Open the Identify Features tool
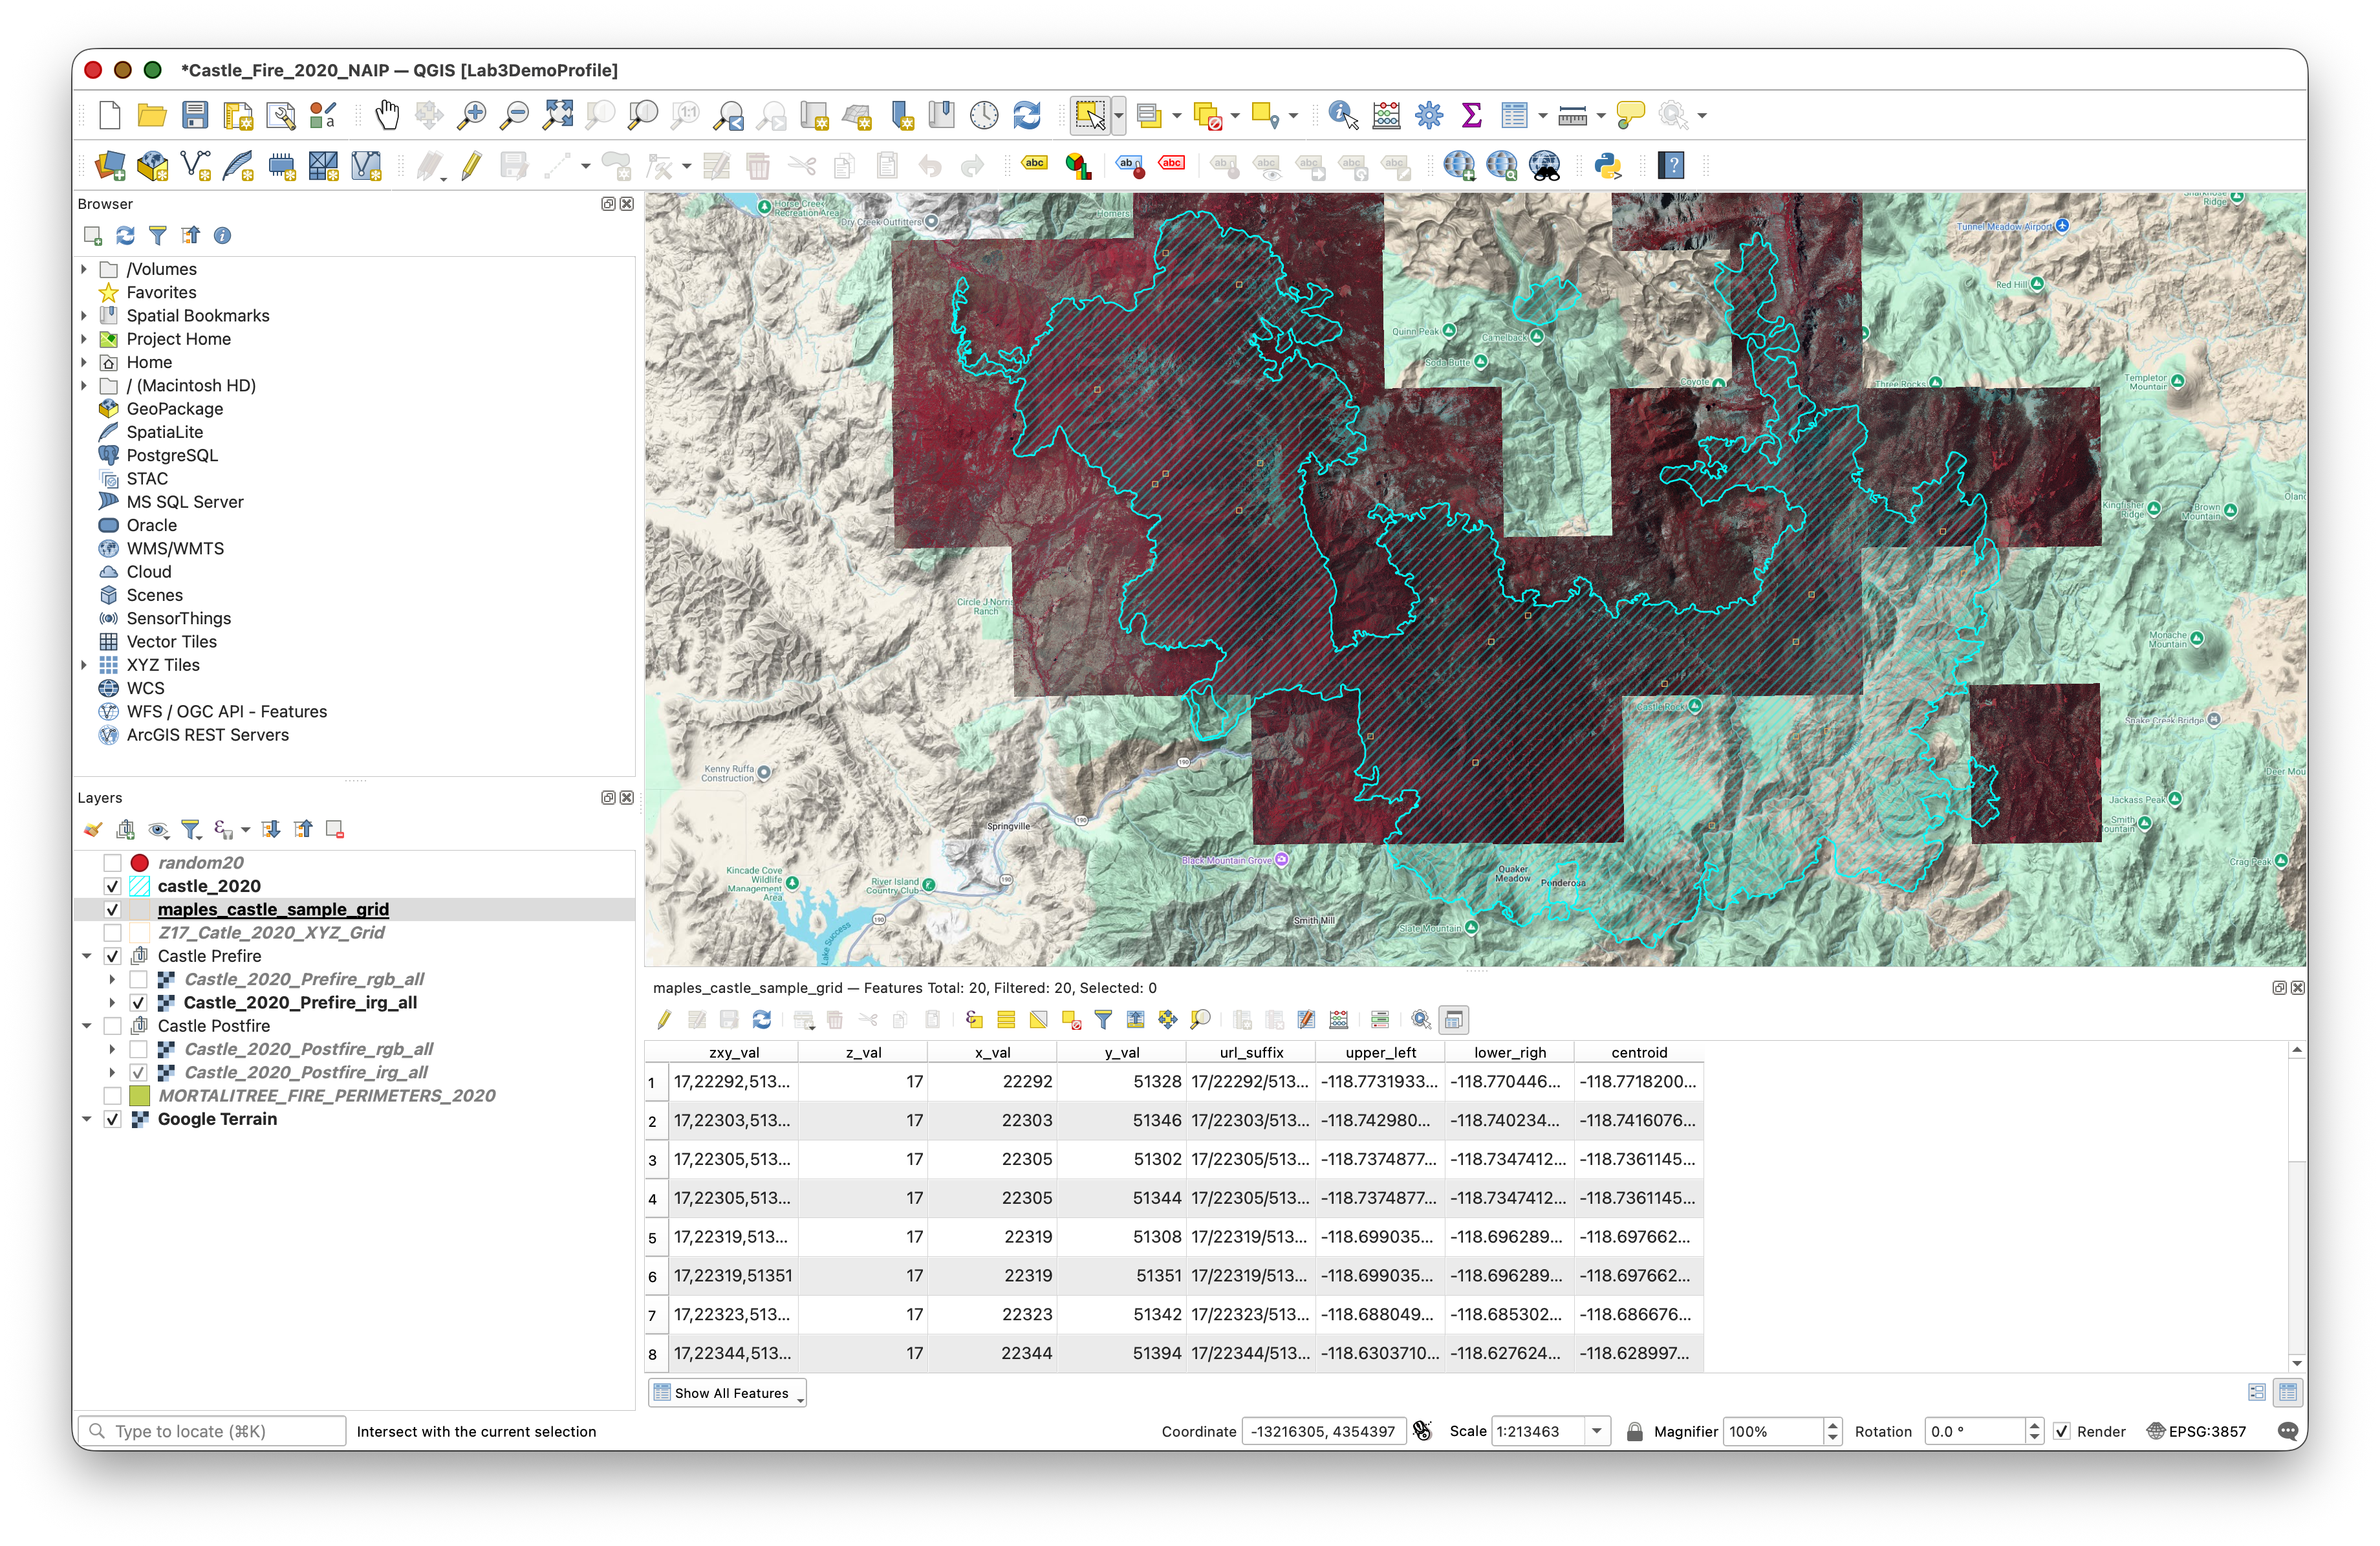 coord(1343,116)
